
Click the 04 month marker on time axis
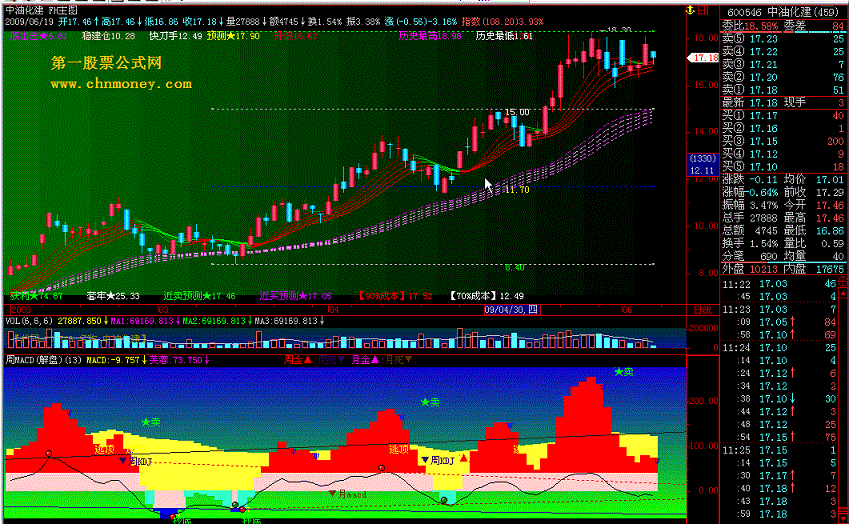[333, 310]
